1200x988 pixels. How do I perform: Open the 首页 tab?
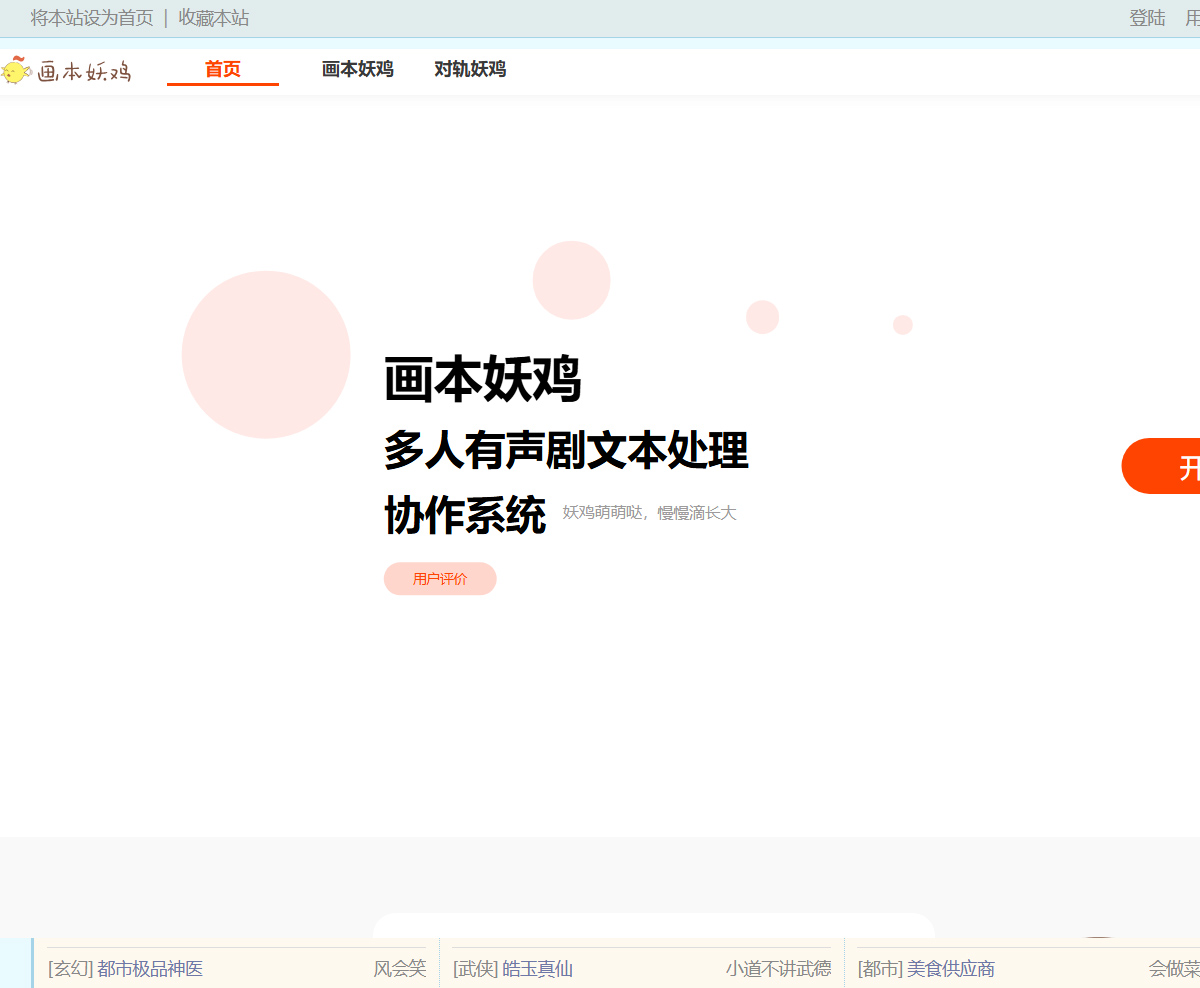click(x=222, y=69)
